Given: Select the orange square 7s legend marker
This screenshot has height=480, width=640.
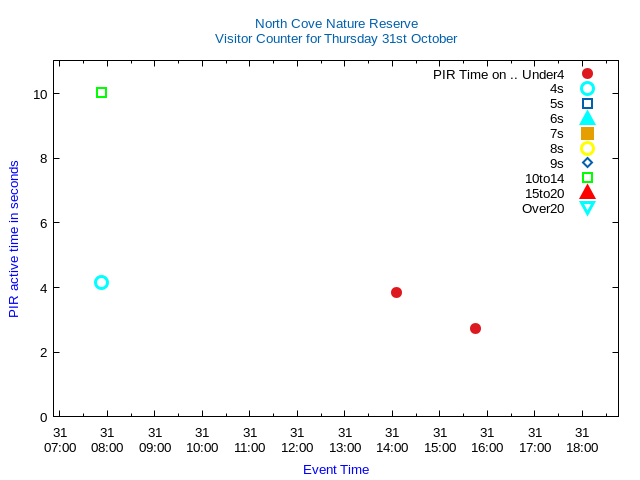Looking at the screenshot, I should click(x=587, y=134).
